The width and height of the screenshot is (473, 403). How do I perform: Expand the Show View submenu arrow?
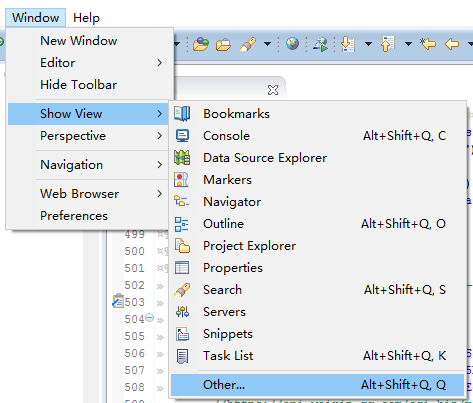[x=160, y=114]
